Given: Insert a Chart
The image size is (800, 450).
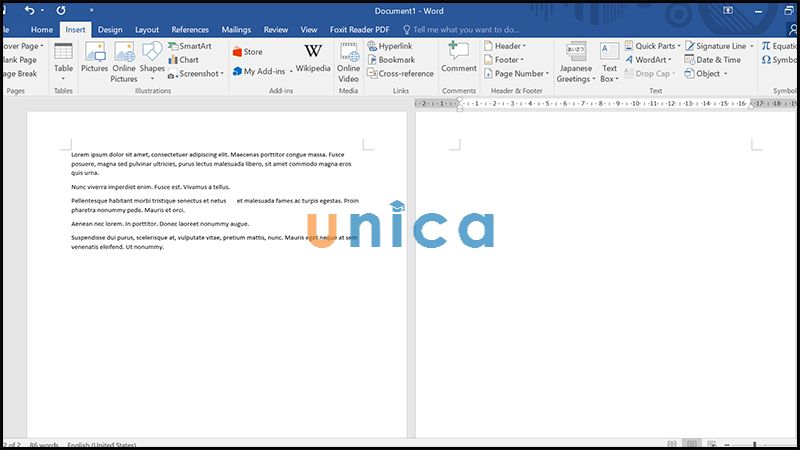Looking at the screenshot, I should 184,60.
